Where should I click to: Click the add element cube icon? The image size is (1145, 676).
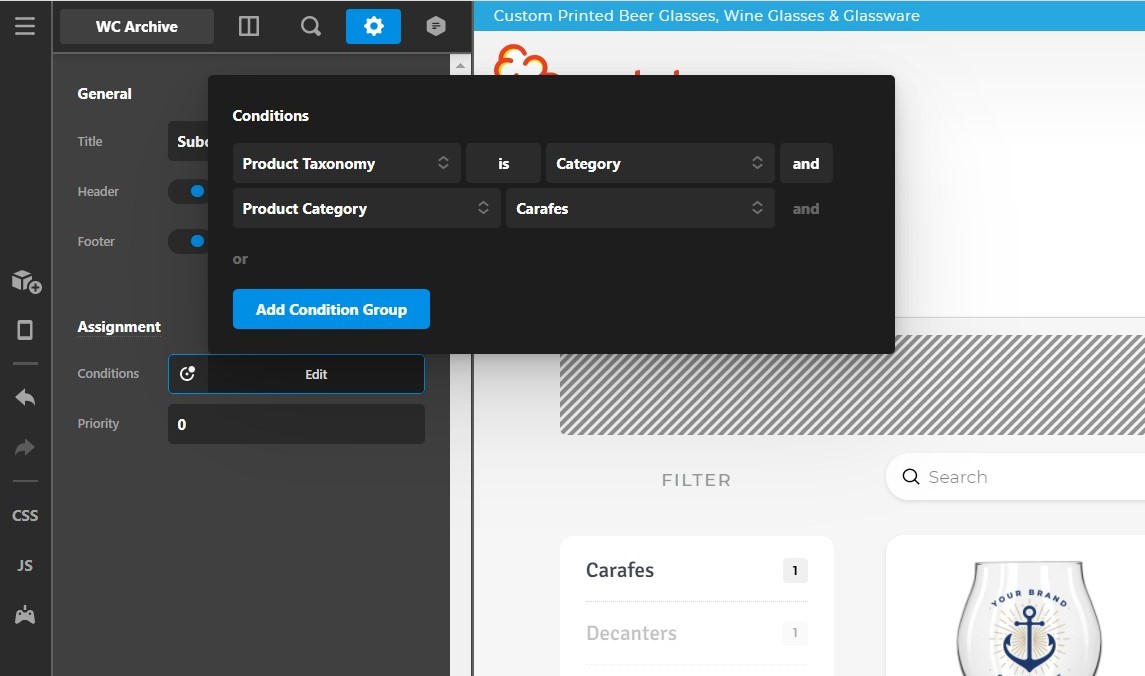pyautogui.click(x=26, y=282)
